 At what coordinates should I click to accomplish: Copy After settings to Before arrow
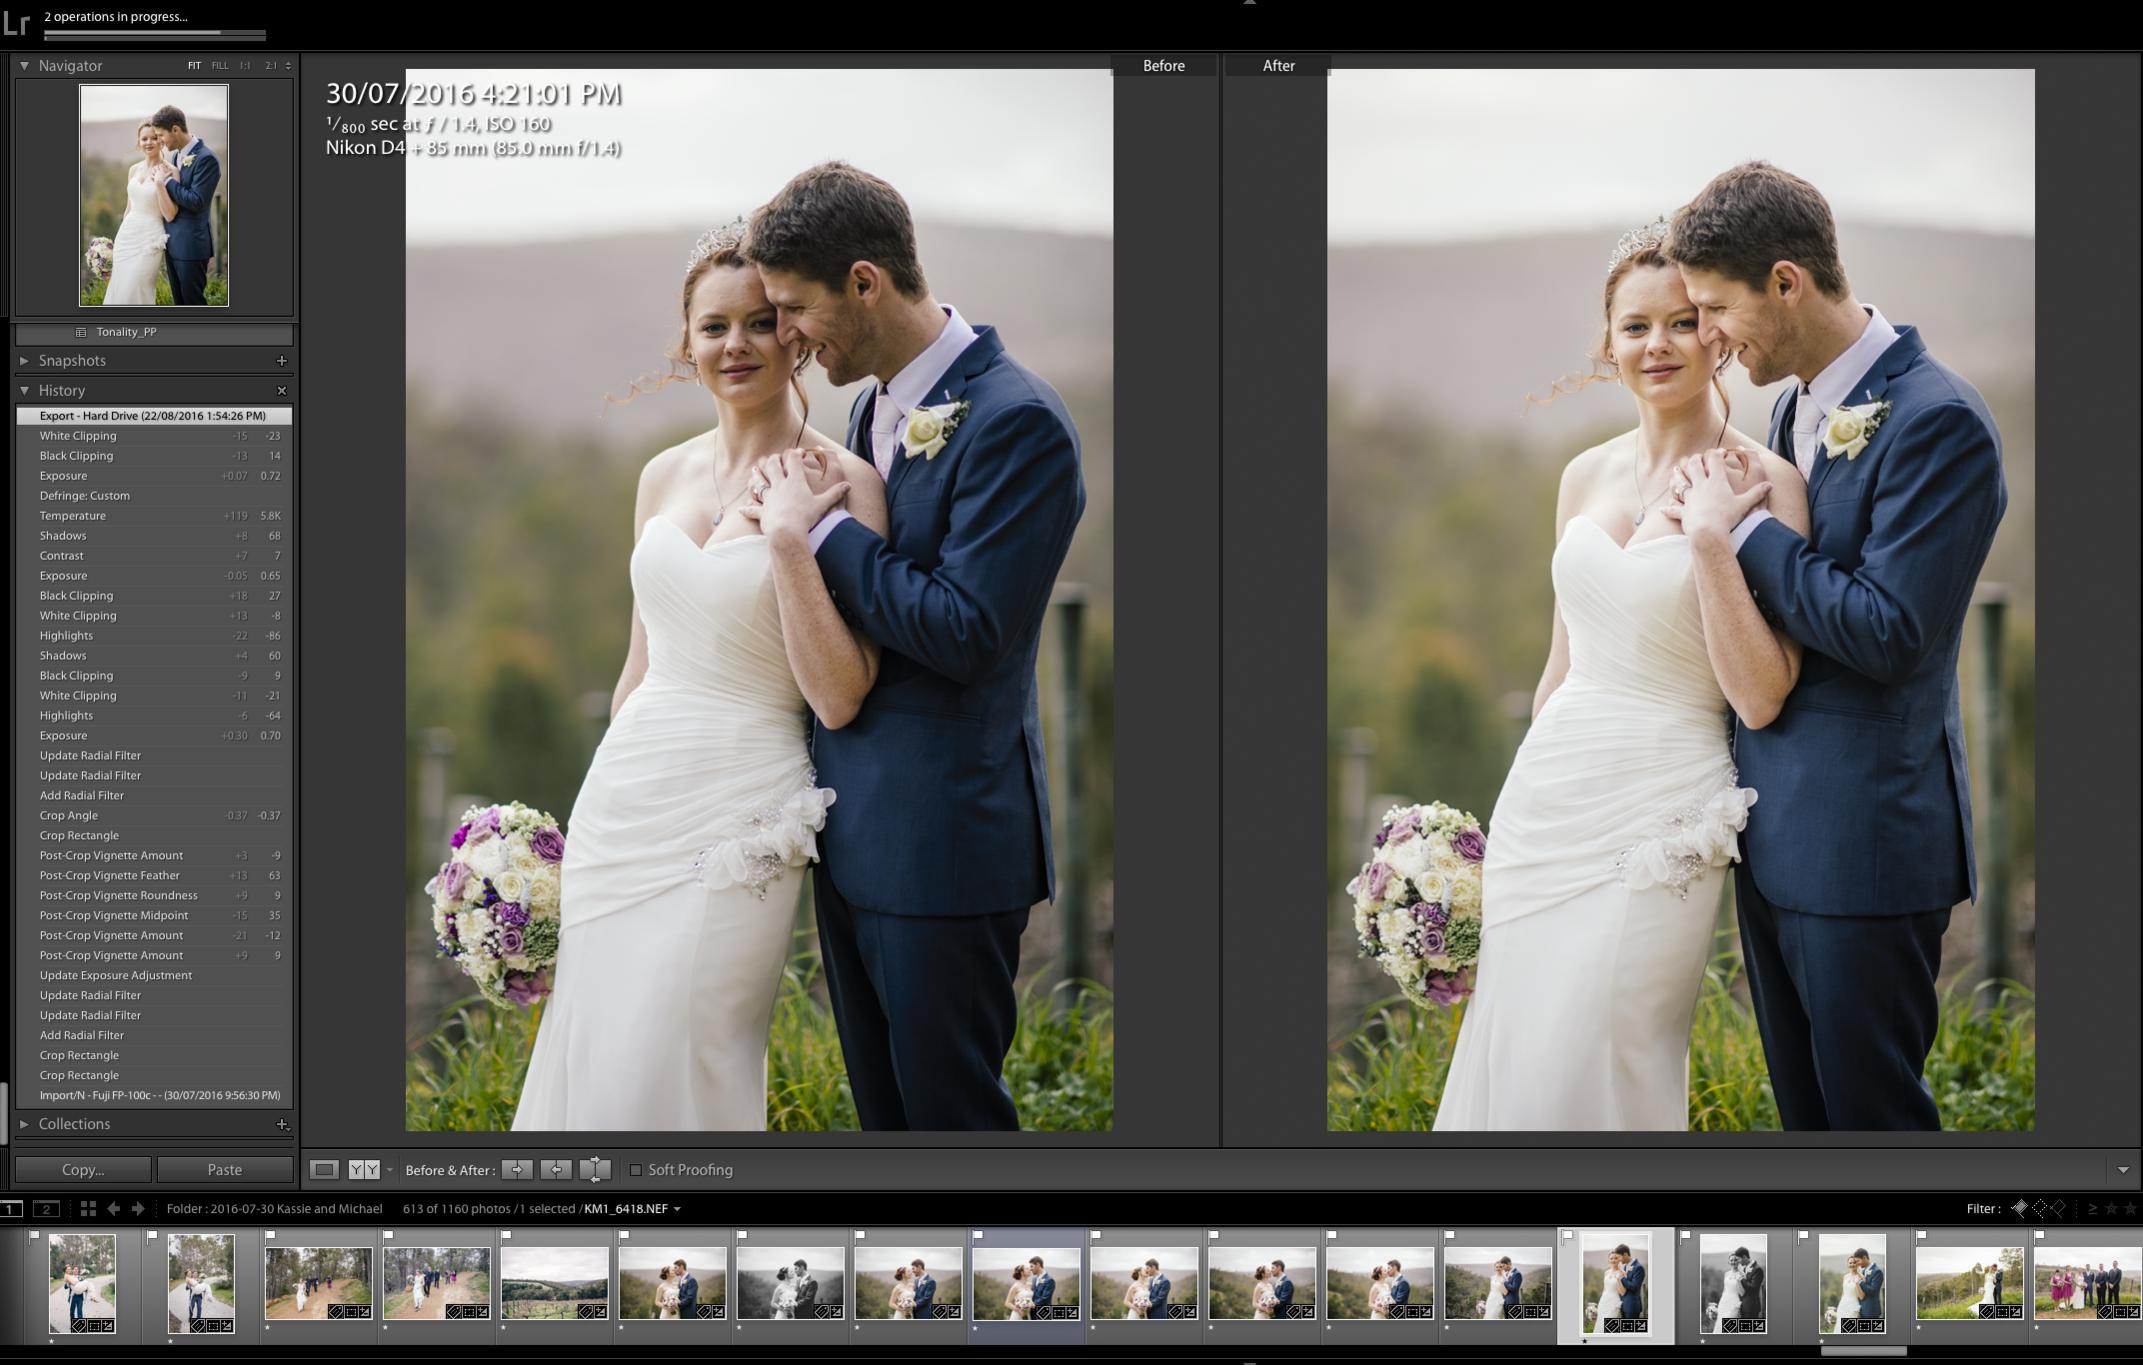(556, 1169)
